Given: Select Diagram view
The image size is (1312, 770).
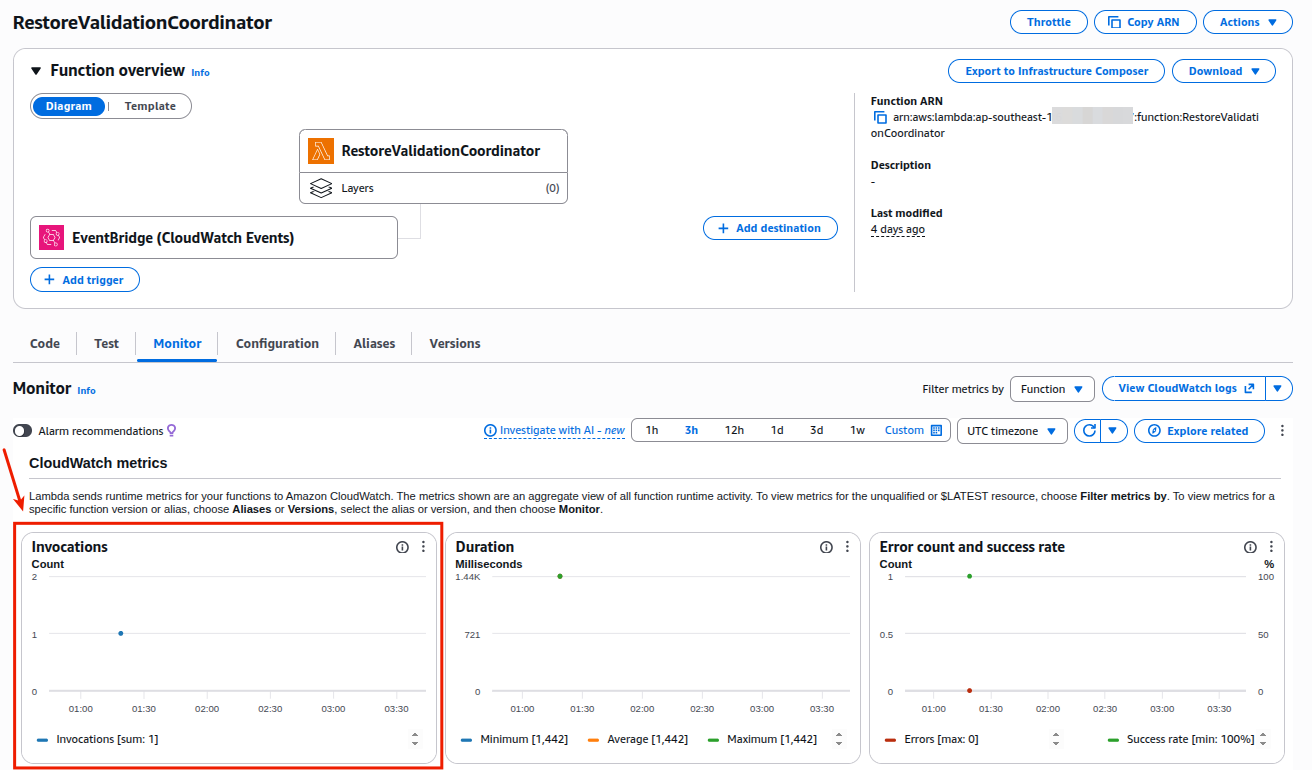Looking at the screenshot, I should click(x=68, y=106).
